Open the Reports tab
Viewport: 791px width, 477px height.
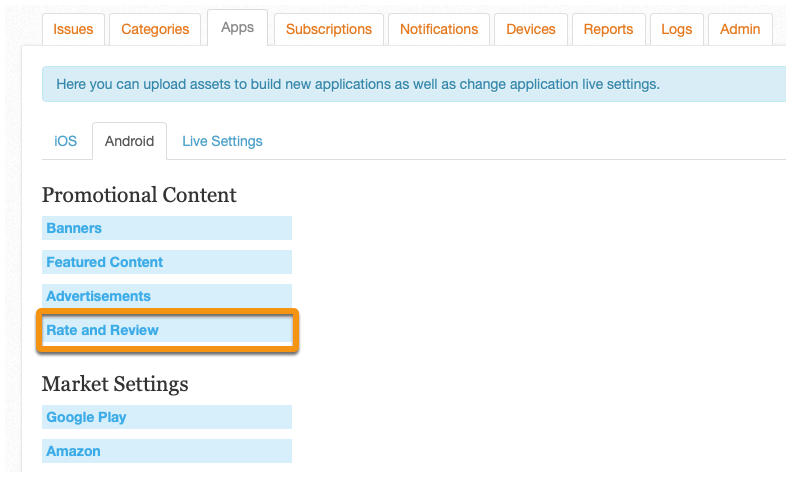608,29
